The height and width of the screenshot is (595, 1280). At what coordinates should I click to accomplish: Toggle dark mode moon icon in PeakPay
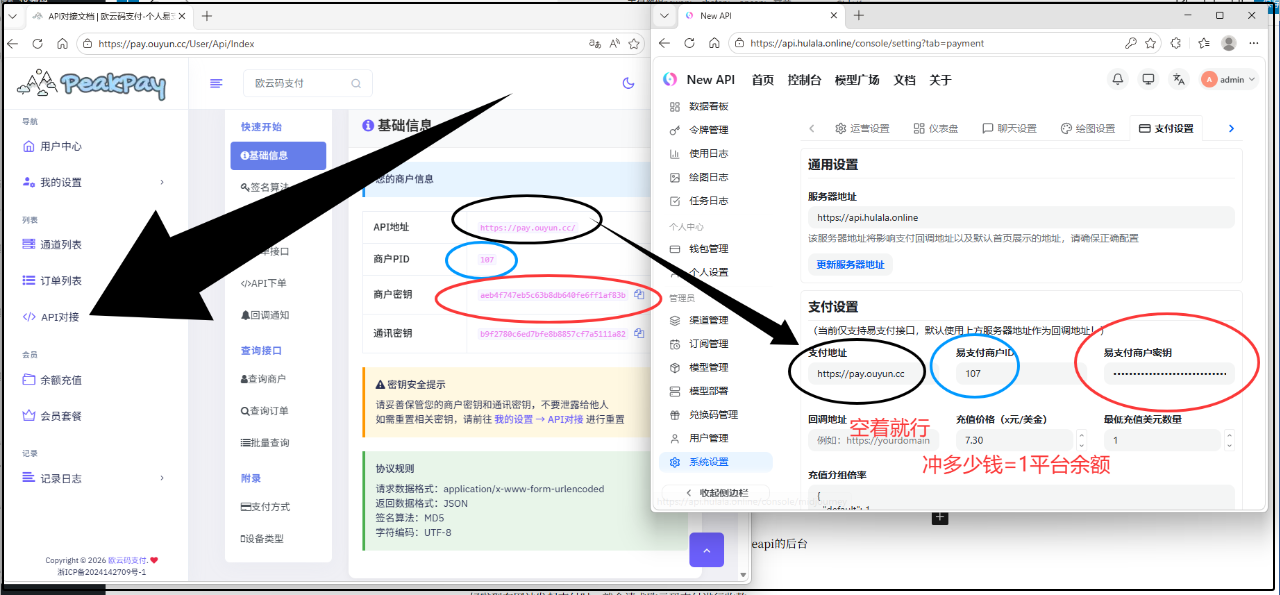629,83
